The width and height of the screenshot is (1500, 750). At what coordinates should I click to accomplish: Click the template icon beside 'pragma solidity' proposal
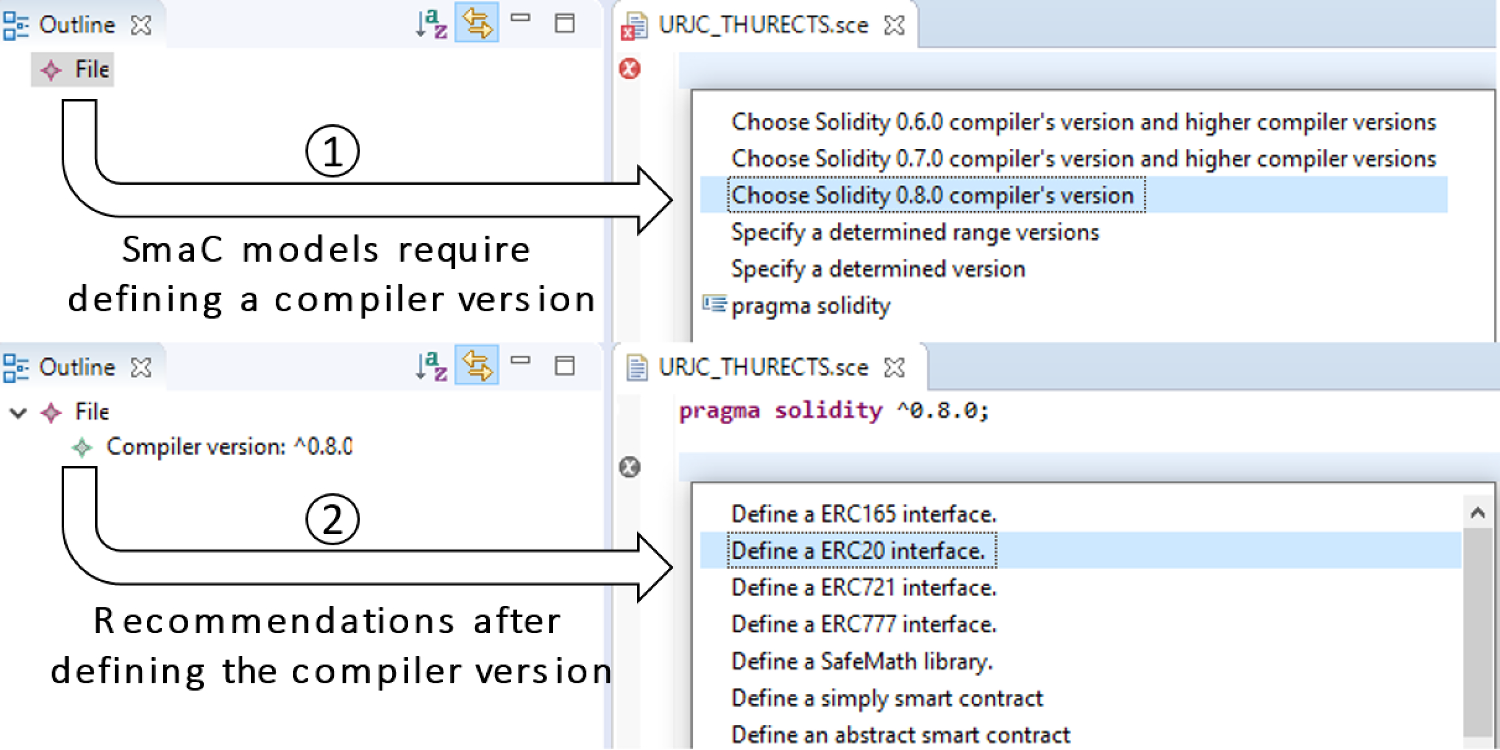(714, 304)
